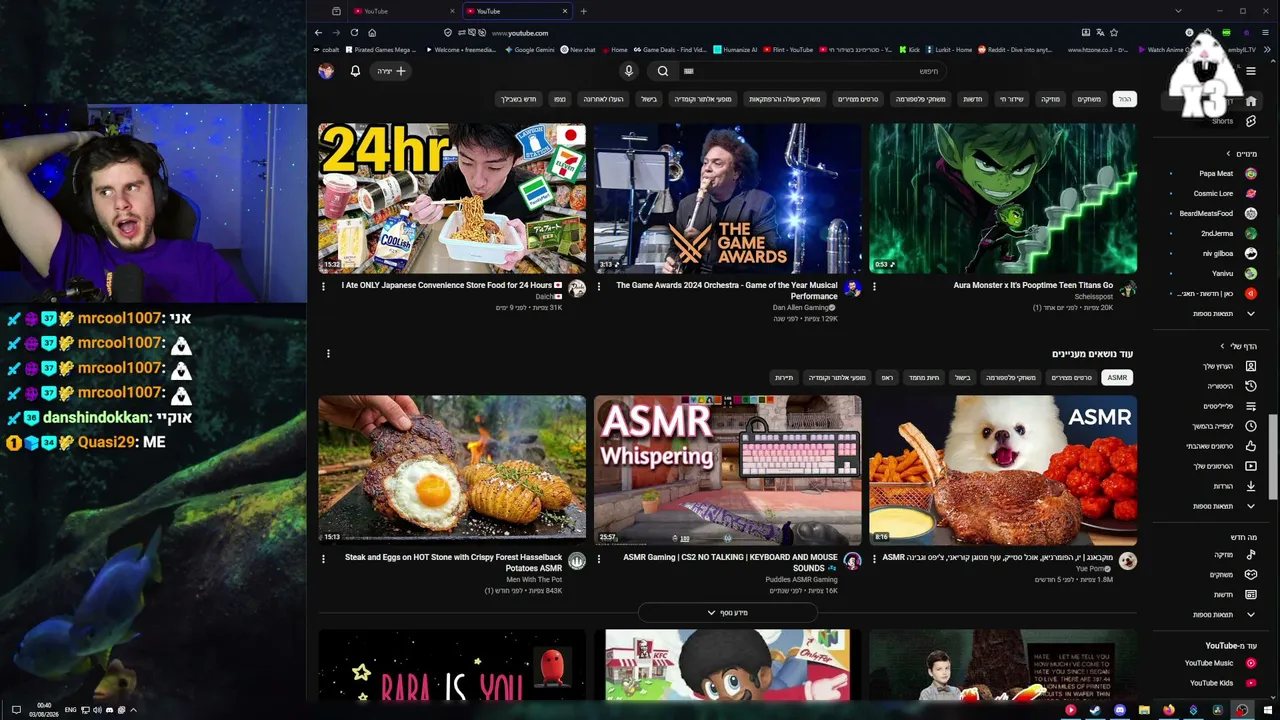Switch to the first YouTube browser tab

(403, 11)
